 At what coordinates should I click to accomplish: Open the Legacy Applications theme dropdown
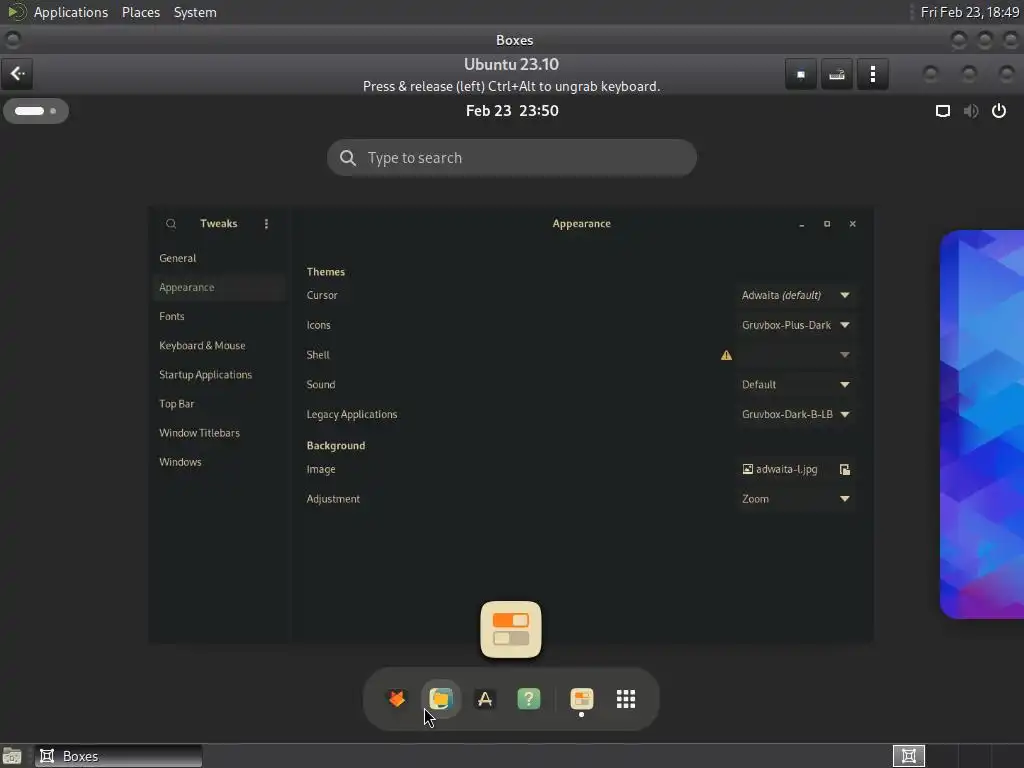pos(795,414)
